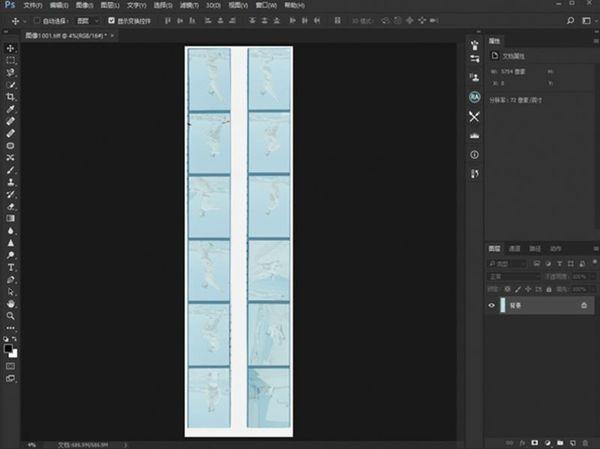This screenshot has height=449, width=600.
Task: Select the Zoom tool in the toolbox
Action: click(x=10, y=316)
